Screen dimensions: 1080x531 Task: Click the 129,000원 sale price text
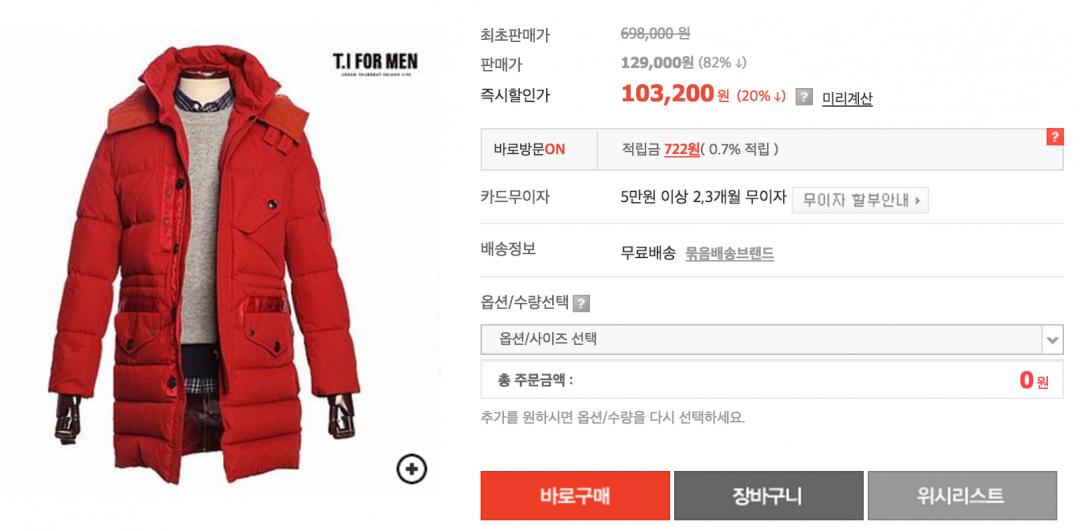[657, 63]
